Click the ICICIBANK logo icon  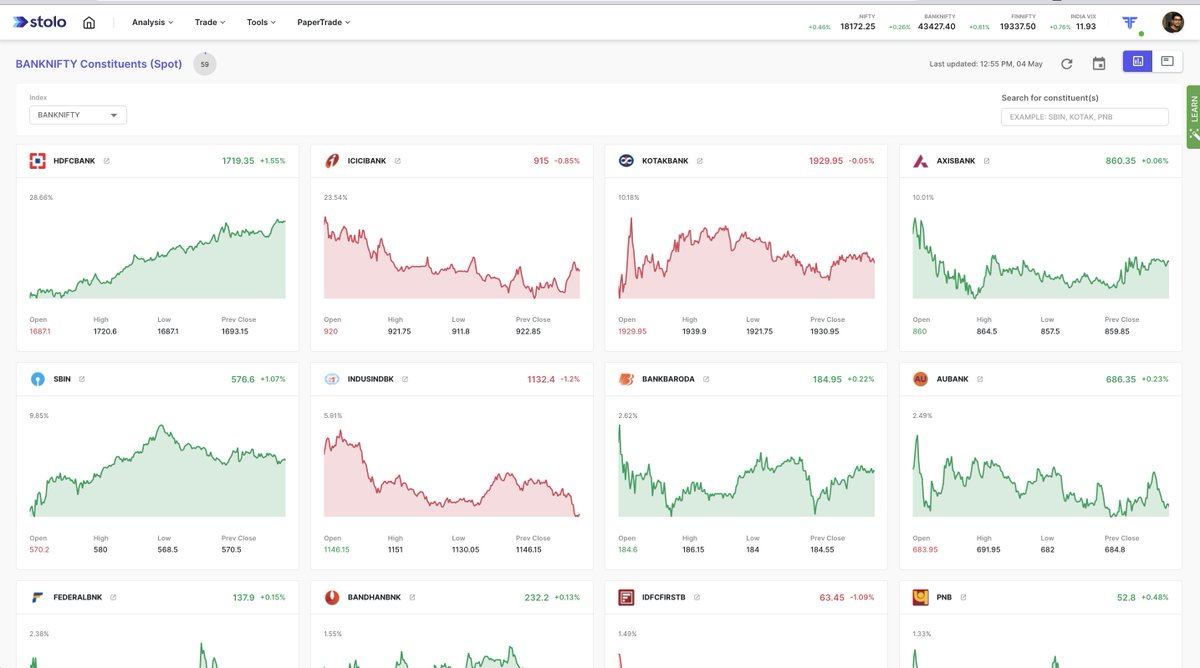332,161
